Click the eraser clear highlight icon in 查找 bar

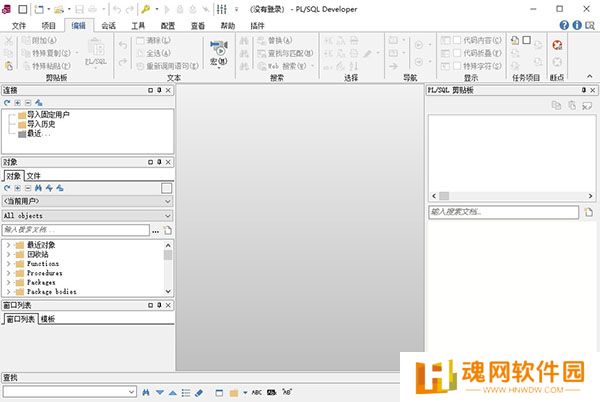point(199,392)
